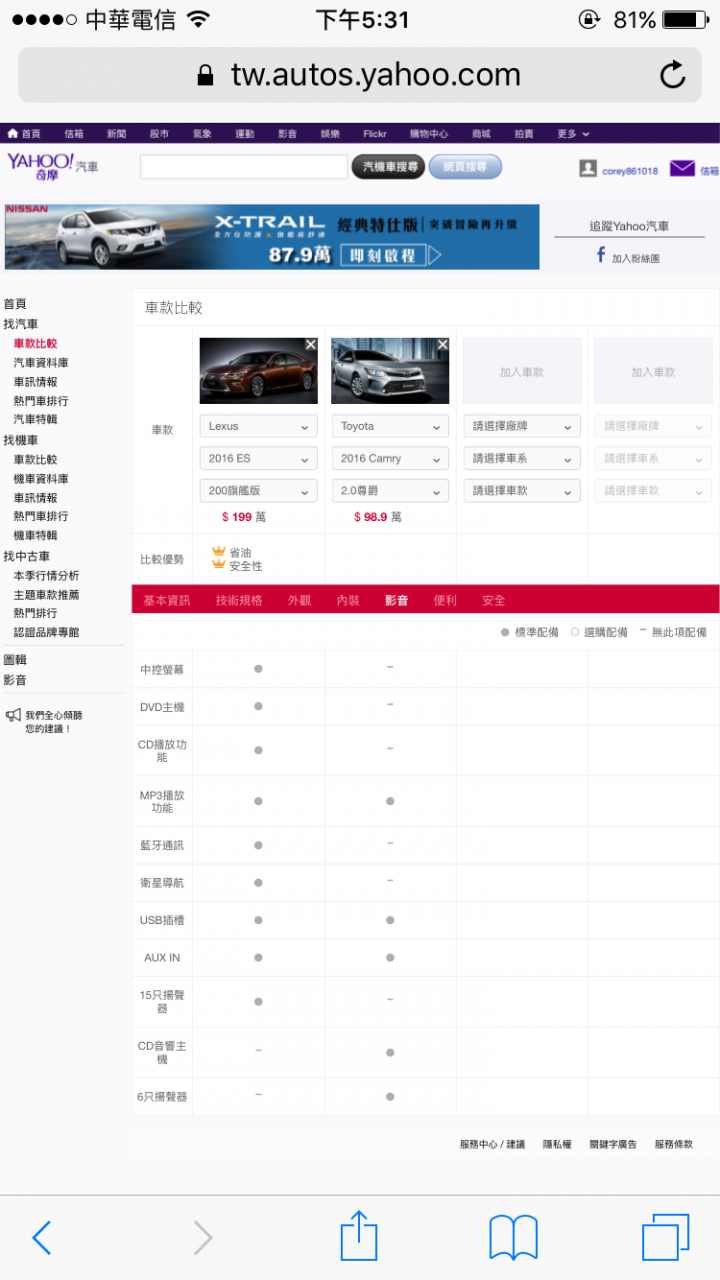Viewport: 720px width, 1280px height.
Task: Click the Lexus ES car thumbnail
Action: click(259, 371)
